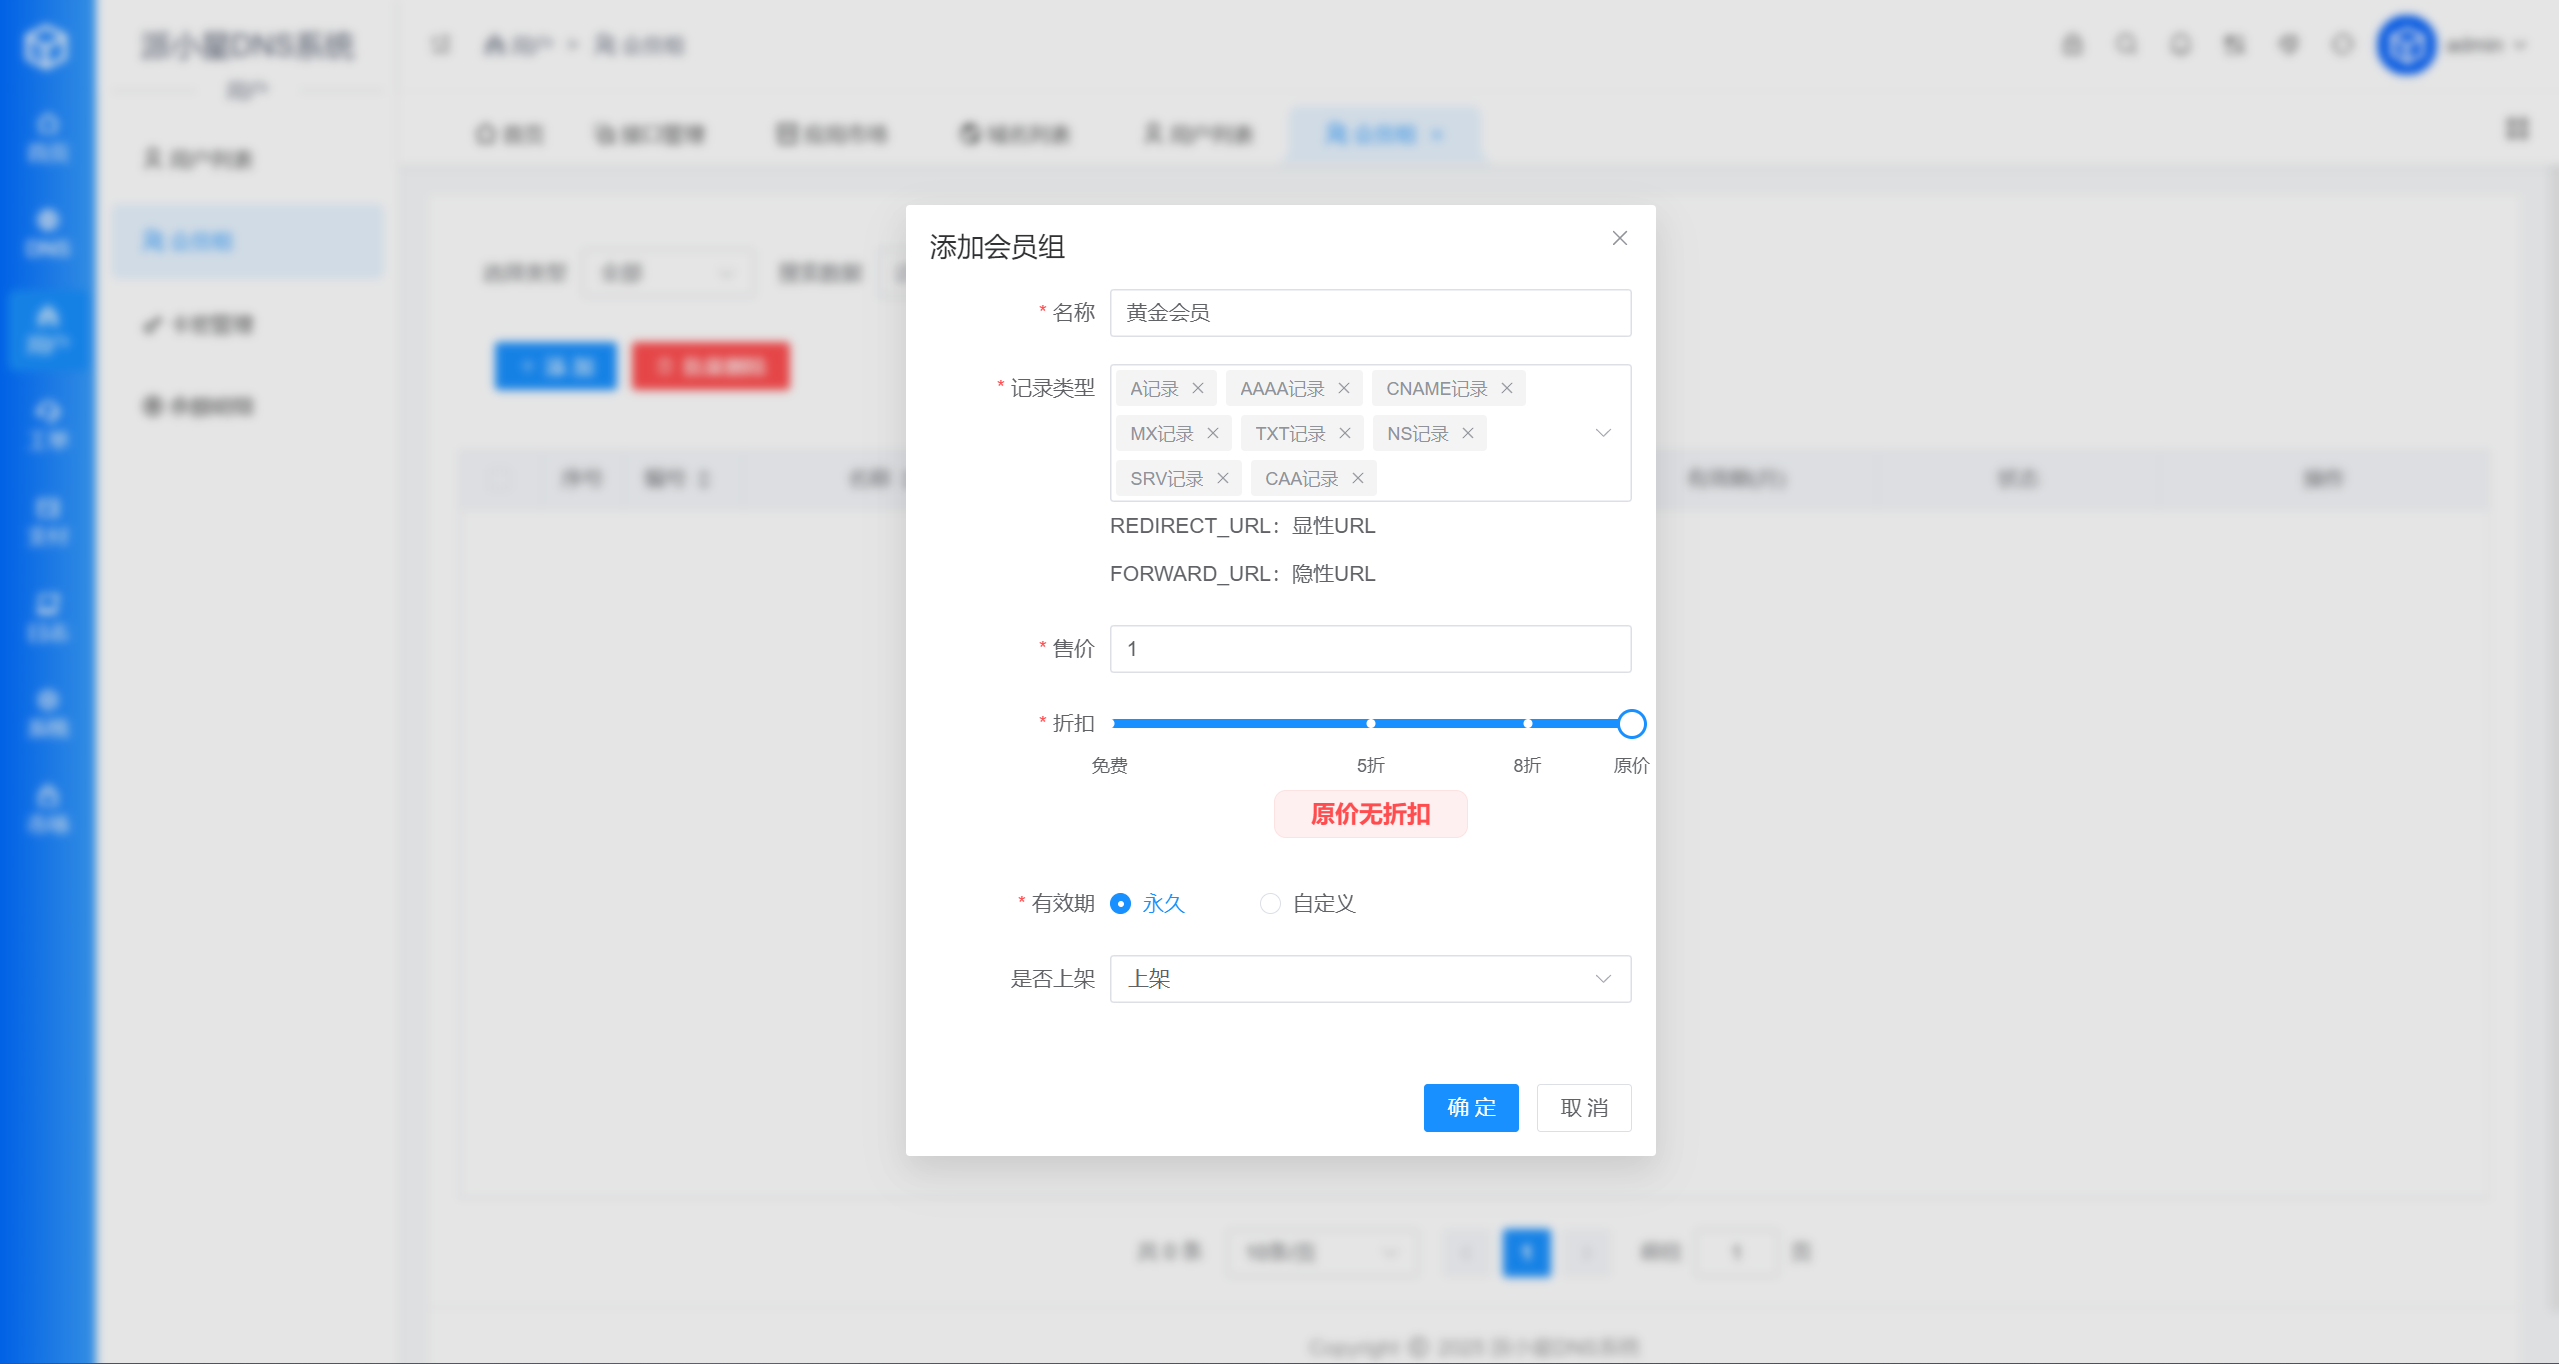Remove the CNAME记录 tag
This screenshot has width=2559, height=1364.
(x=1506, y=388)
